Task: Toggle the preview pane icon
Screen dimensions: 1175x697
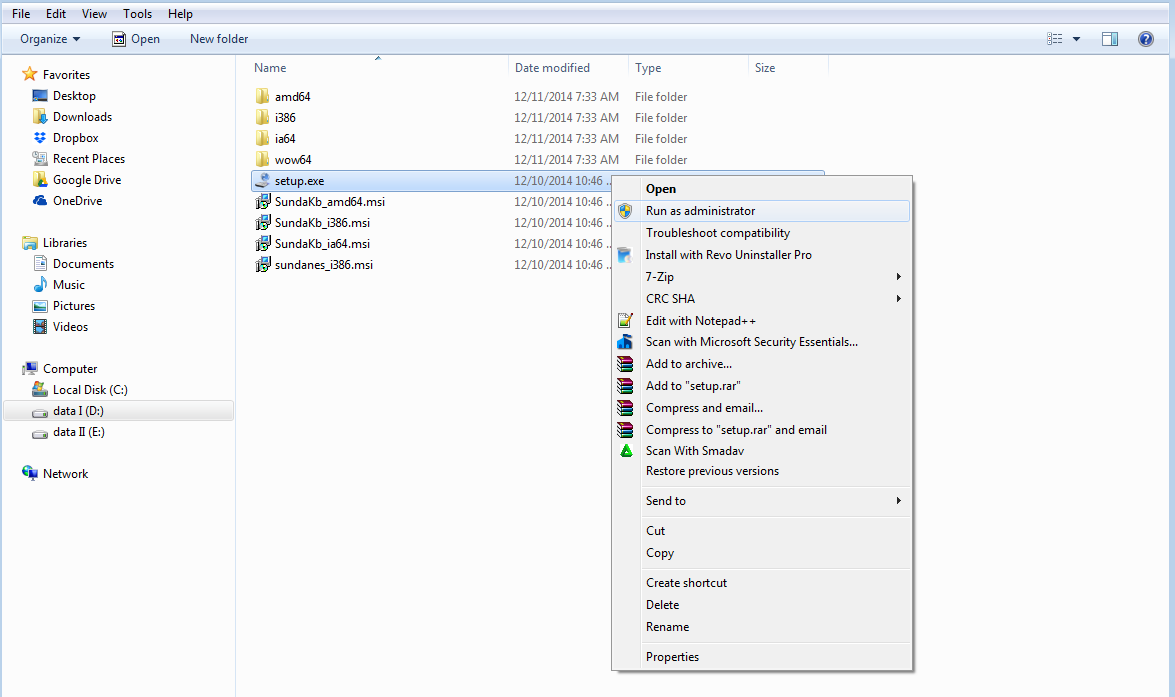Action: tap(1110, 39)
